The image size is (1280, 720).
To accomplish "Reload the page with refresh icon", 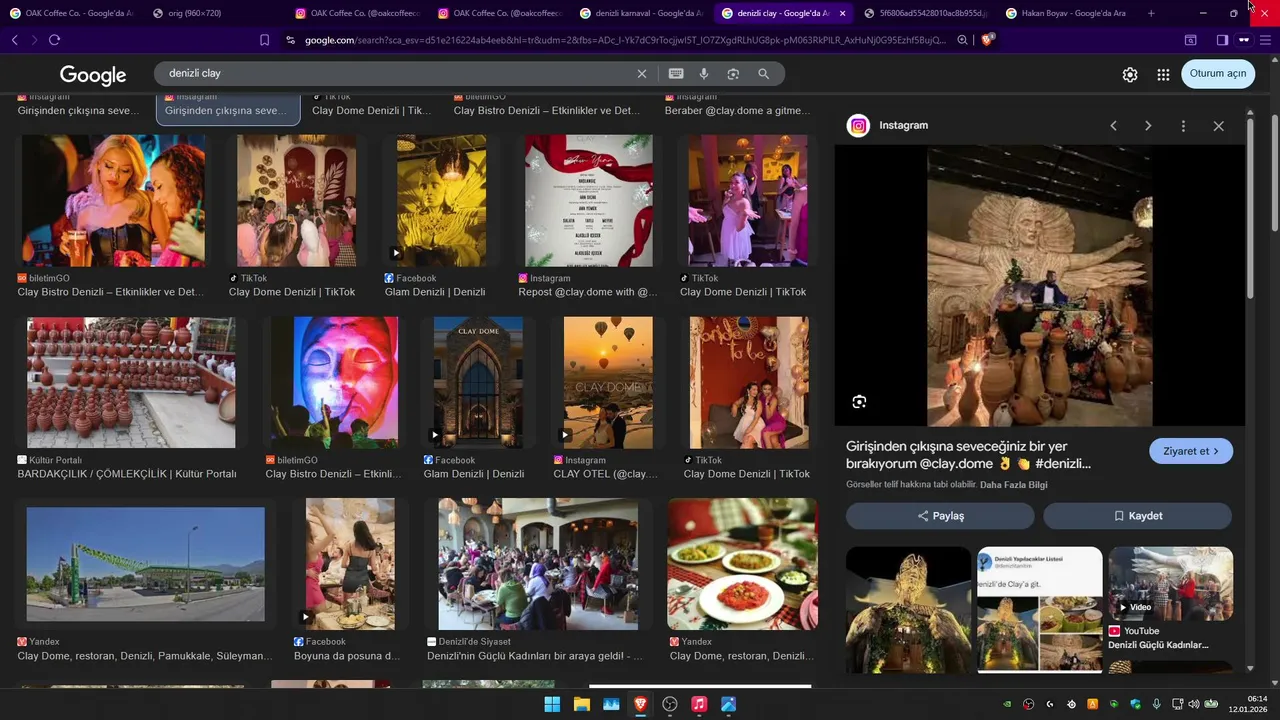I will (x=54, y=40).
